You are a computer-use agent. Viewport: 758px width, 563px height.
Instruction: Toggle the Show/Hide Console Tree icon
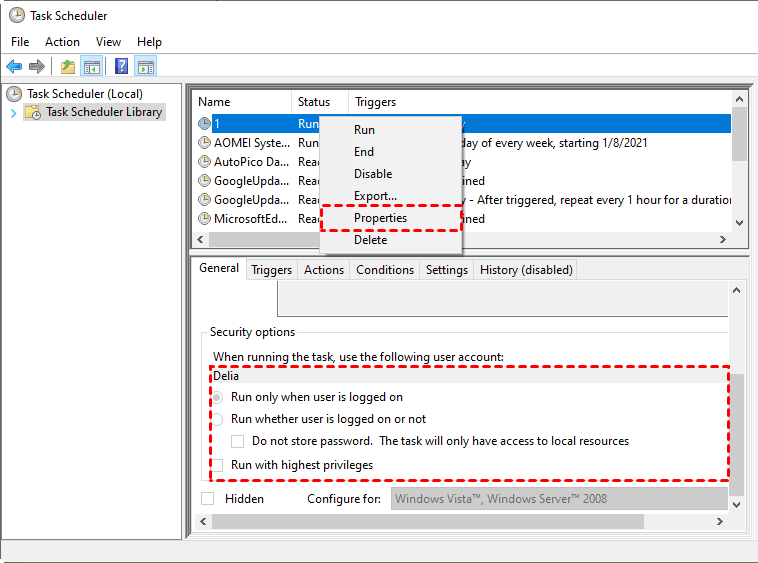click(92, 67)
